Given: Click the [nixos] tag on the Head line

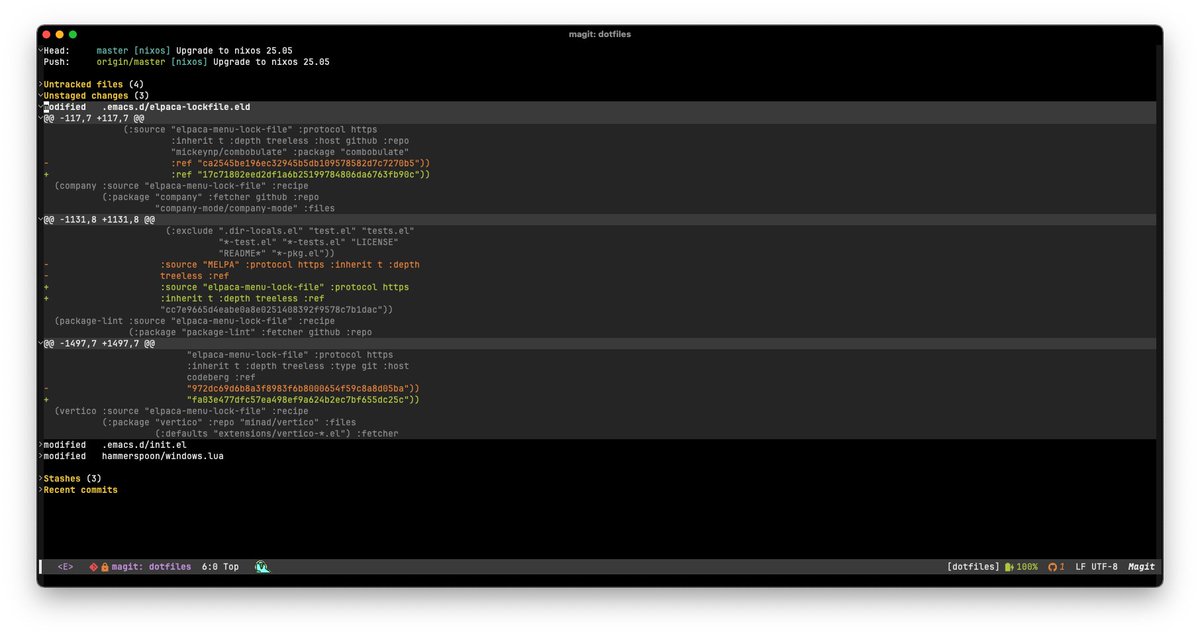Looking at the screenshot, I should coord(152,50).
